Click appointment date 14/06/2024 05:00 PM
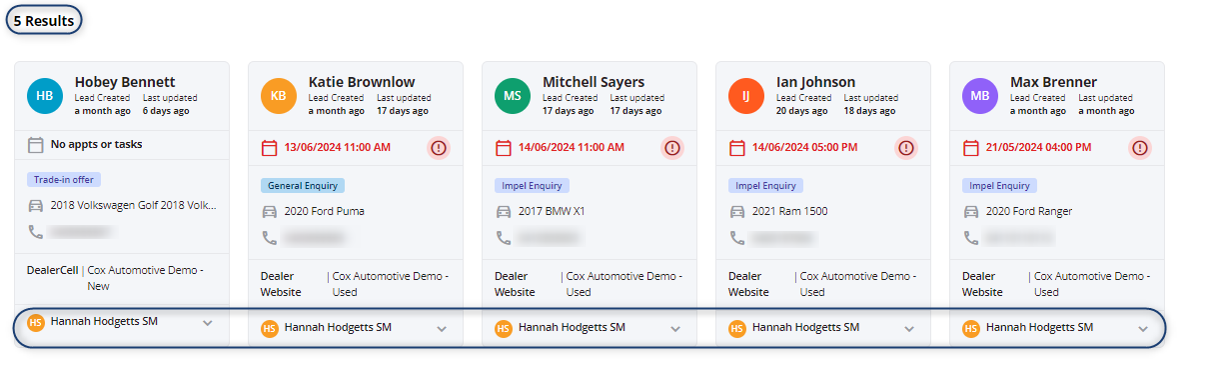The image size is (1207, 365). click(806, 148)
